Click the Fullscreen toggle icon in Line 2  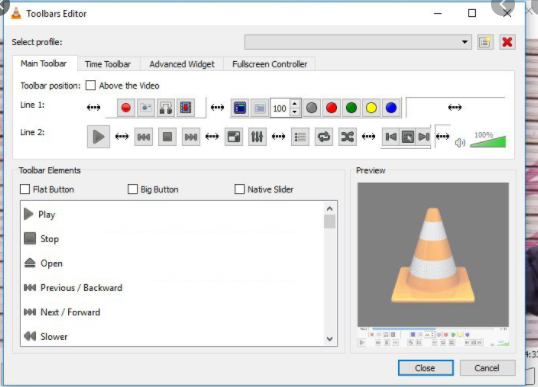point(234,137)
